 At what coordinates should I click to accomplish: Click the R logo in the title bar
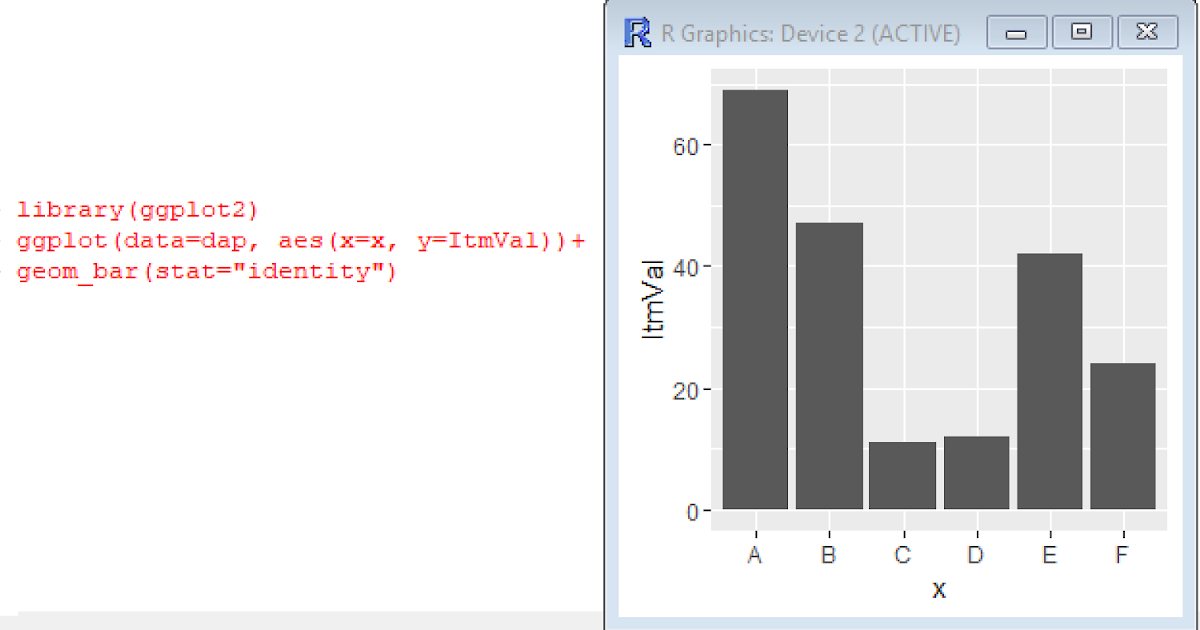tap(638, 31)
